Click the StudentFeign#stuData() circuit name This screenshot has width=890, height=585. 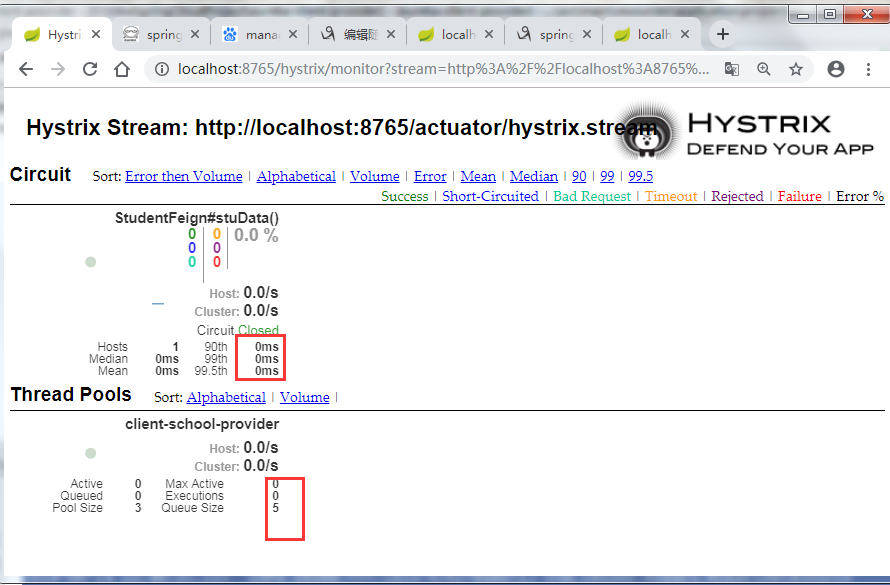click(197, 218)
